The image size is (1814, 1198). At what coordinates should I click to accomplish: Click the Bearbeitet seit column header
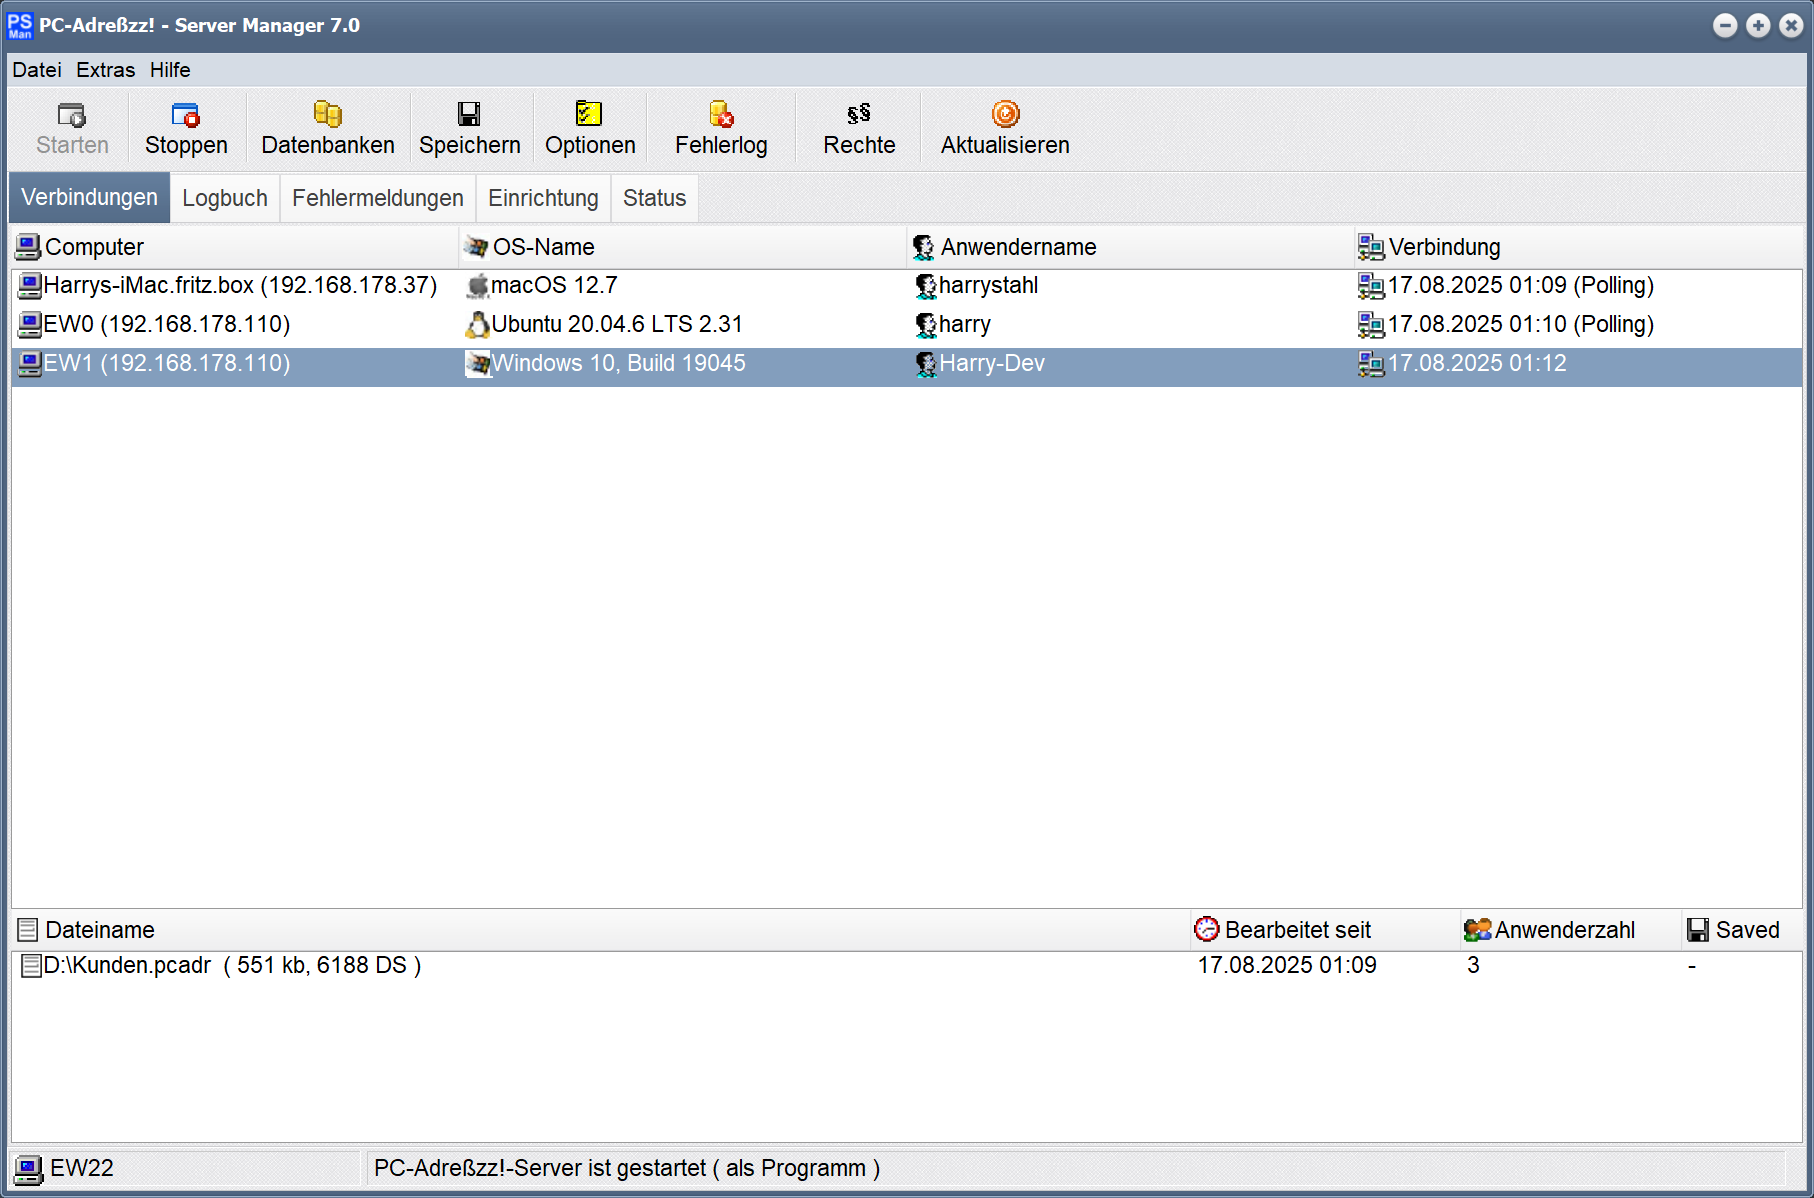[x=1325, y=930]
